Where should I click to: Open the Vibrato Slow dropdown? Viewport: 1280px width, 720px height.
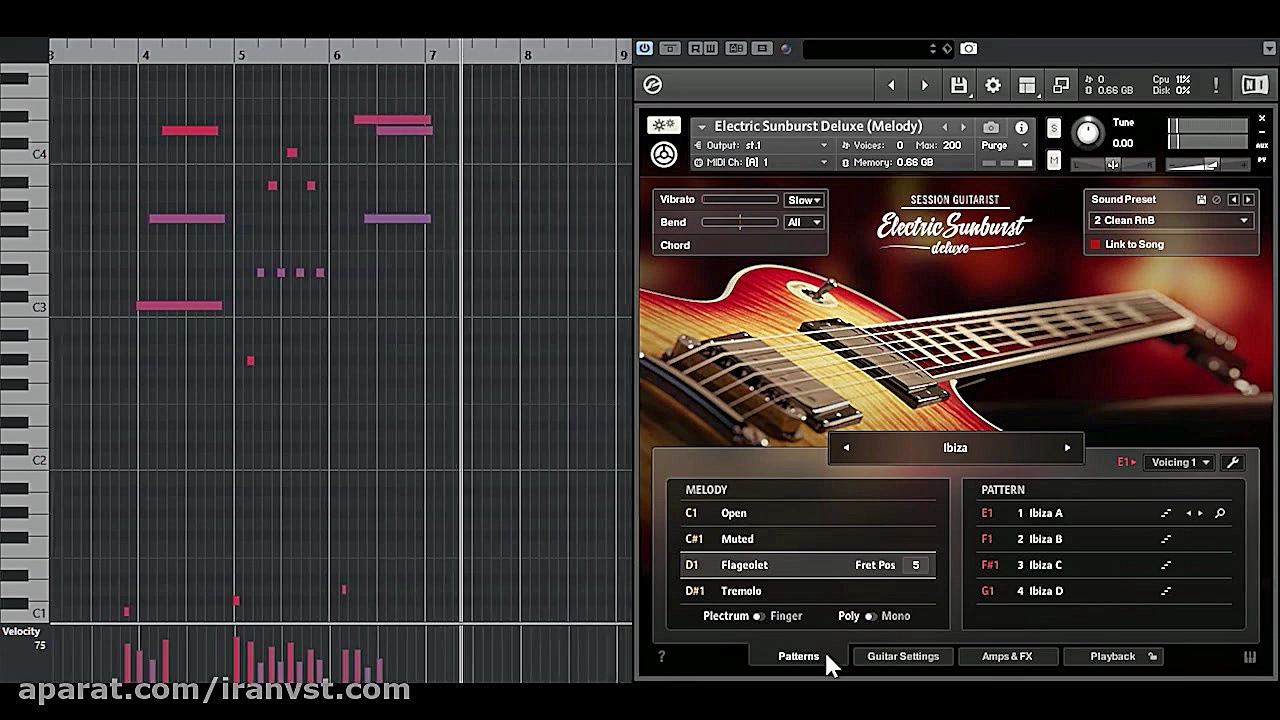click(804, 200)
